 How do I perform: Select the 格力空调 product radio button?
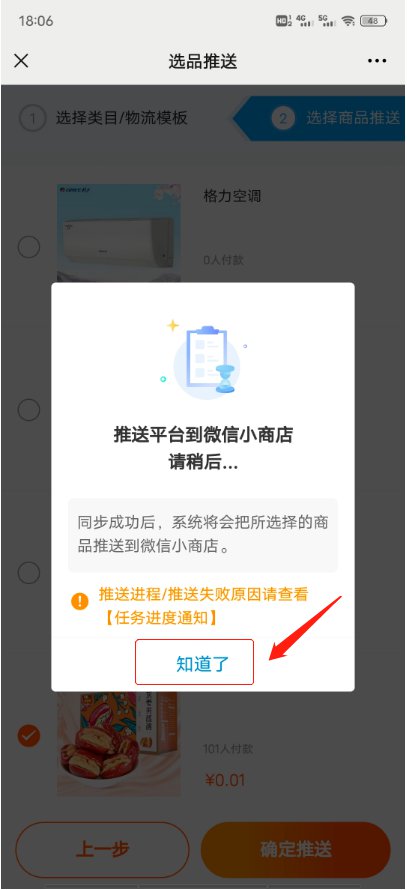(x=29, y=247)
